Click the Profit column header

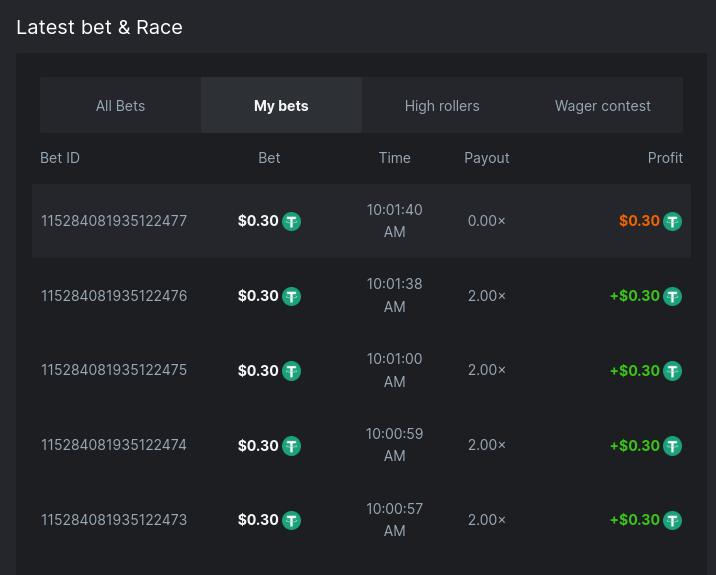point(665,158)
